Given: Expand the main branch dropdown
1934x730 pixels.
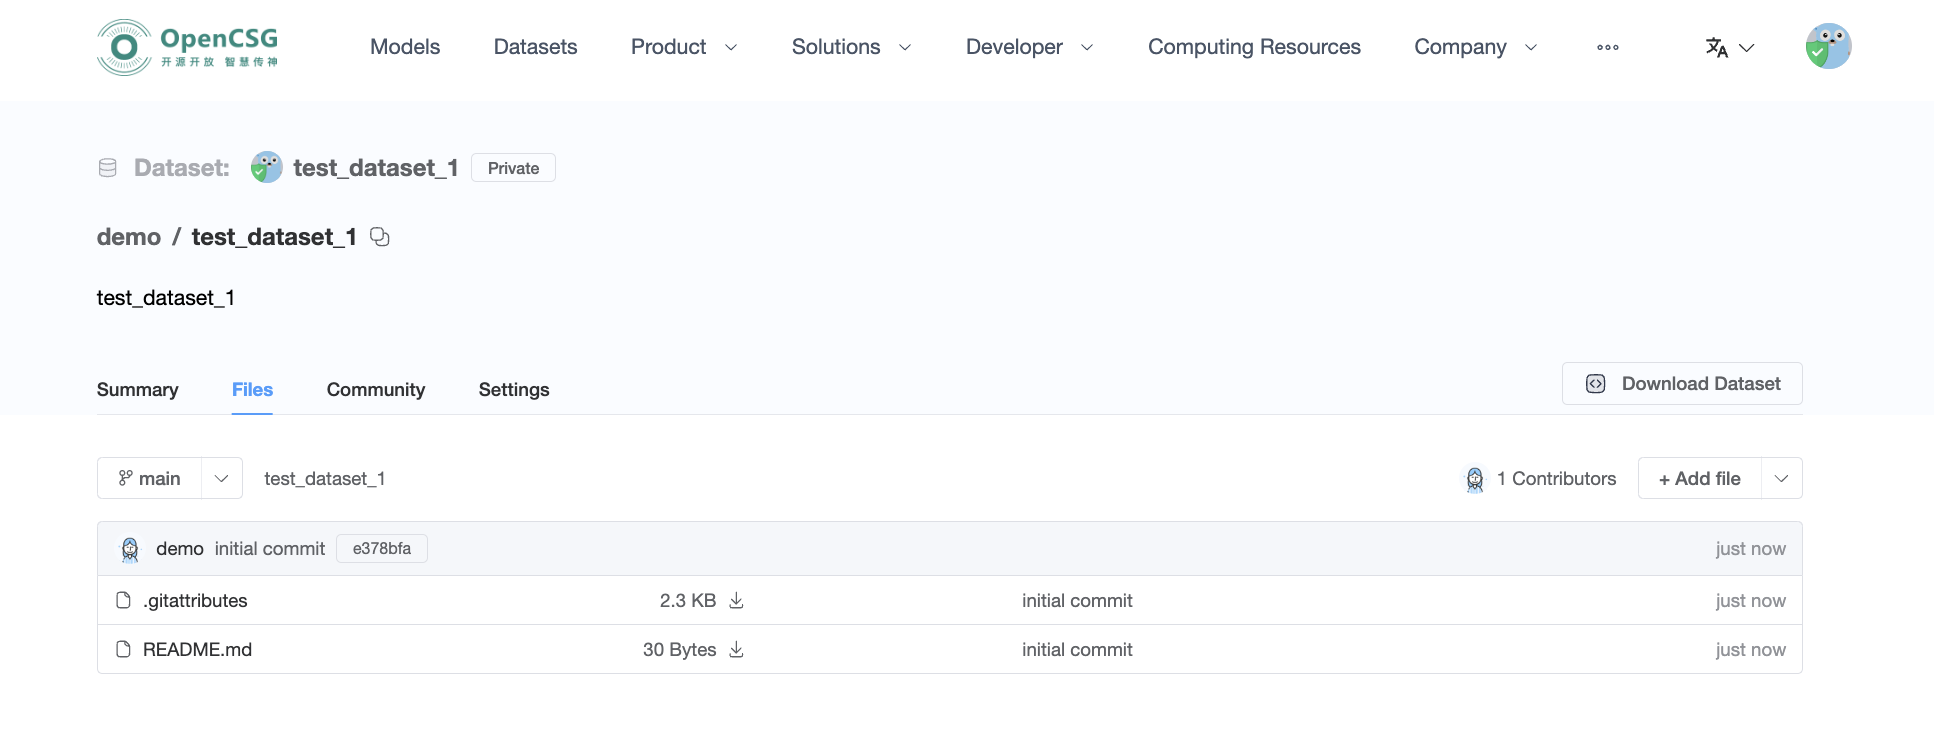Looking at the screenshot, I should (221, 479).
